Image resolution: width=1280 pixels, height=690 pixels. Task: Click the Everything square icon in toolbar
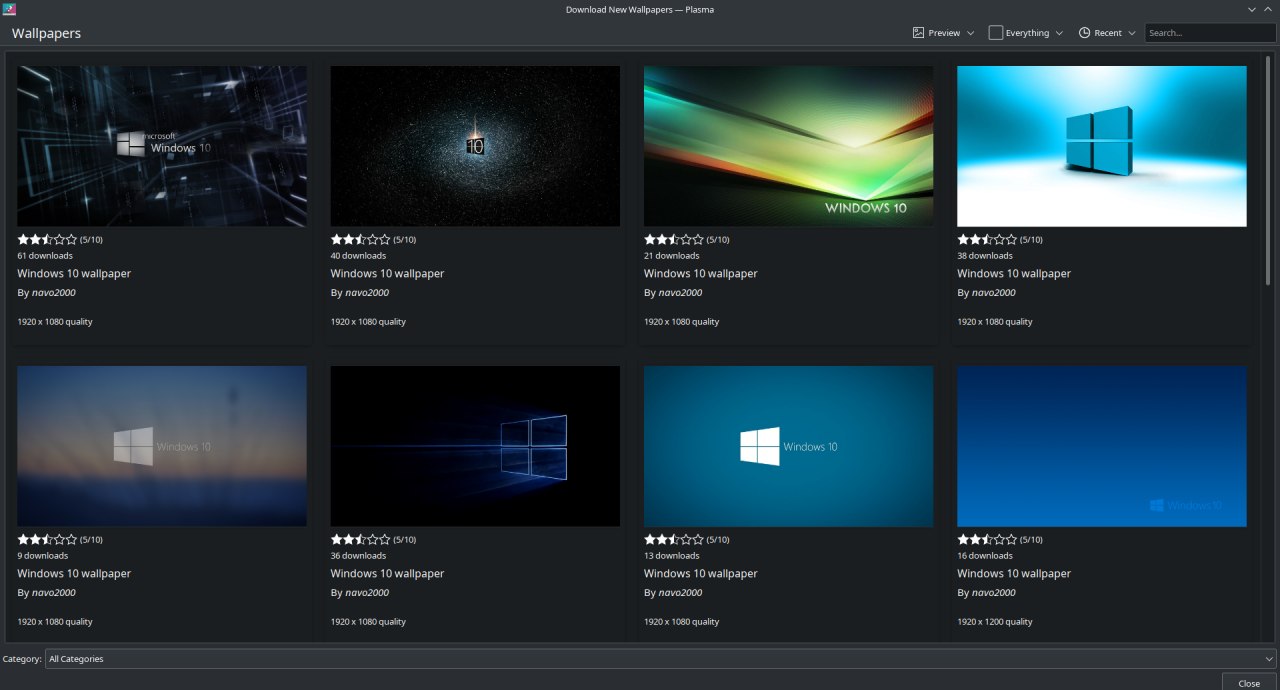point(996,33)
